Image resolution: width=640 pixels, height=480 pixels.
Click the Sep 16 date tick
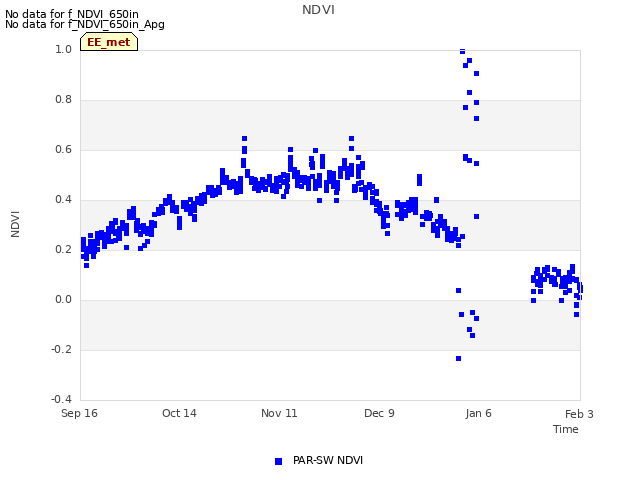pyautogui.click(x=79, y=413)
